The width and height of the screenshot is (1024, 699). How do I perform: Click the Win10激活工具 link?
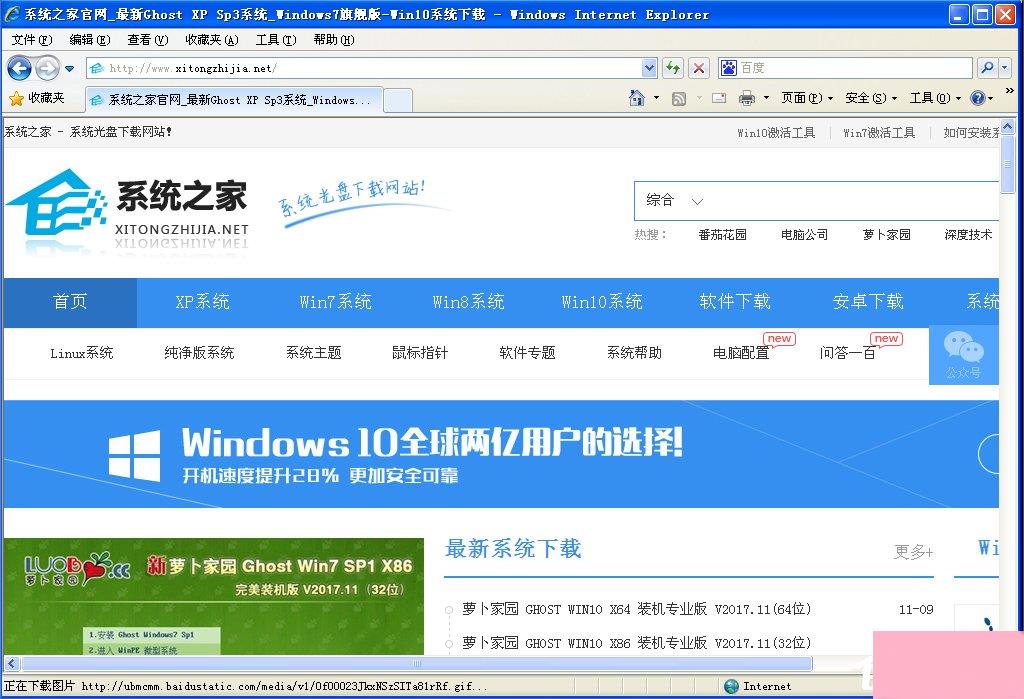point(776,133)
